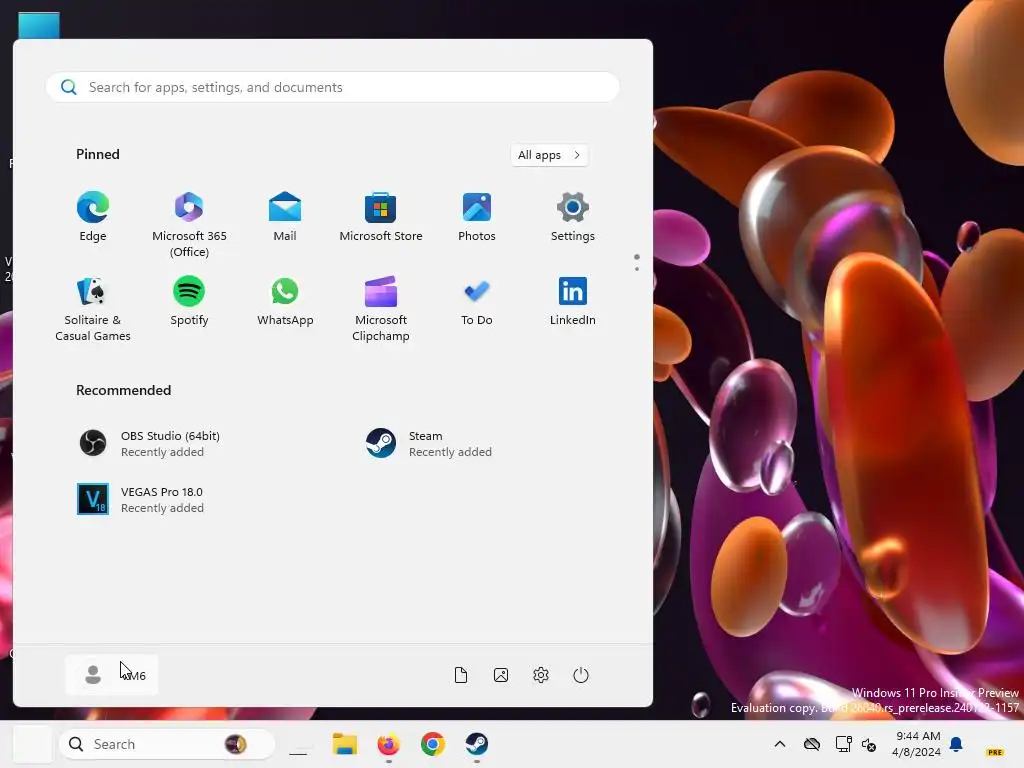Screen dimensions: 1024x768
Task: Open Documents folder from Start footer
Action: point(460,675)
